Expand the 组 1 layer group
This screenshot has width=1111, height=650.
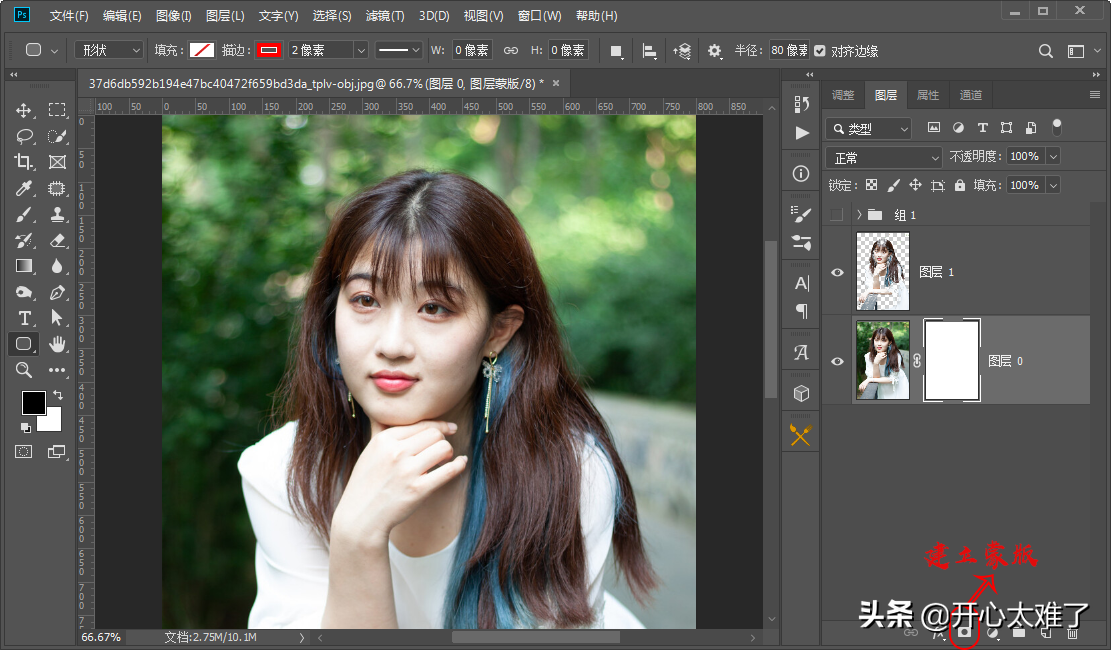[x=859, y=215]
